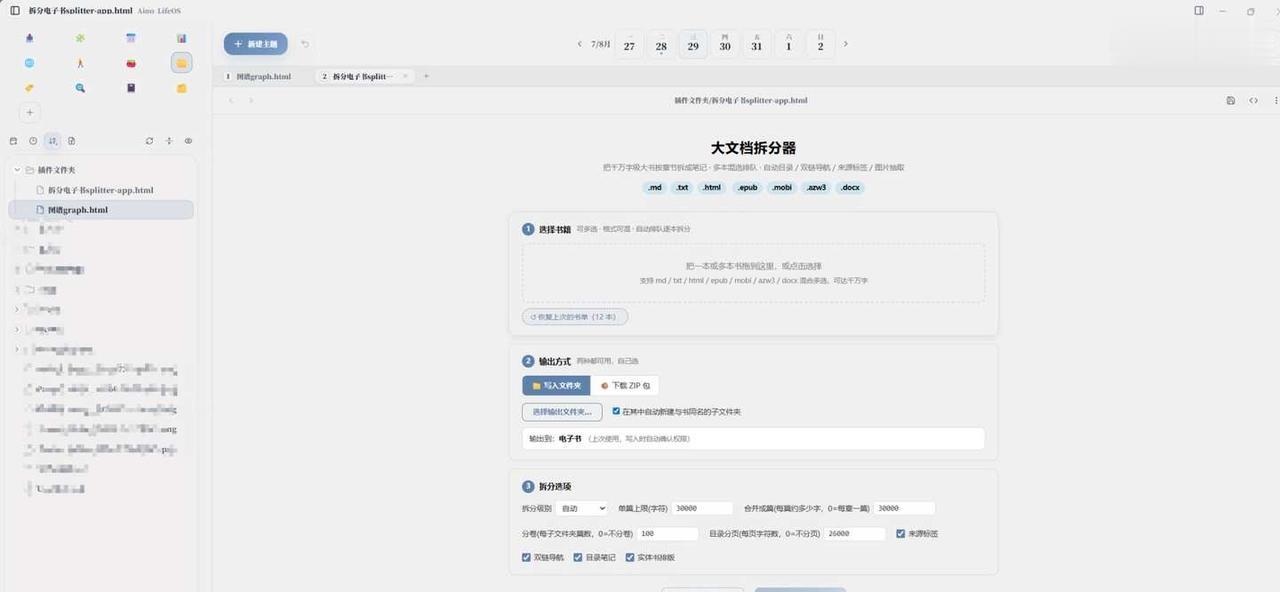Viewport: 1280px width, 592px height.
Task: Toggle hidden files eye icon
Action: [188, 141]
